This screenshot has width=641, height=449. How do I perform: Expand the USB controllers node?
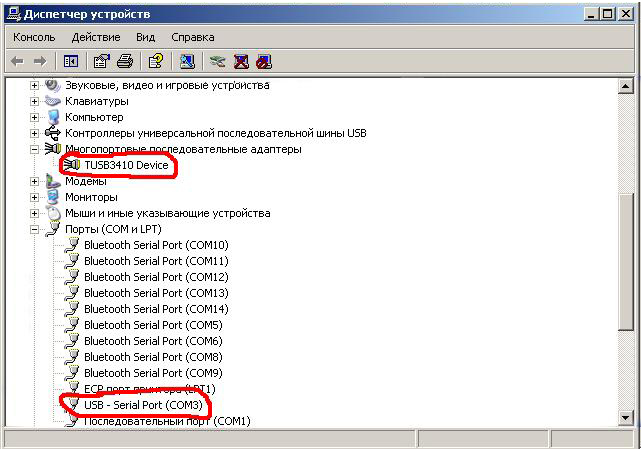[x=35, y=133]
